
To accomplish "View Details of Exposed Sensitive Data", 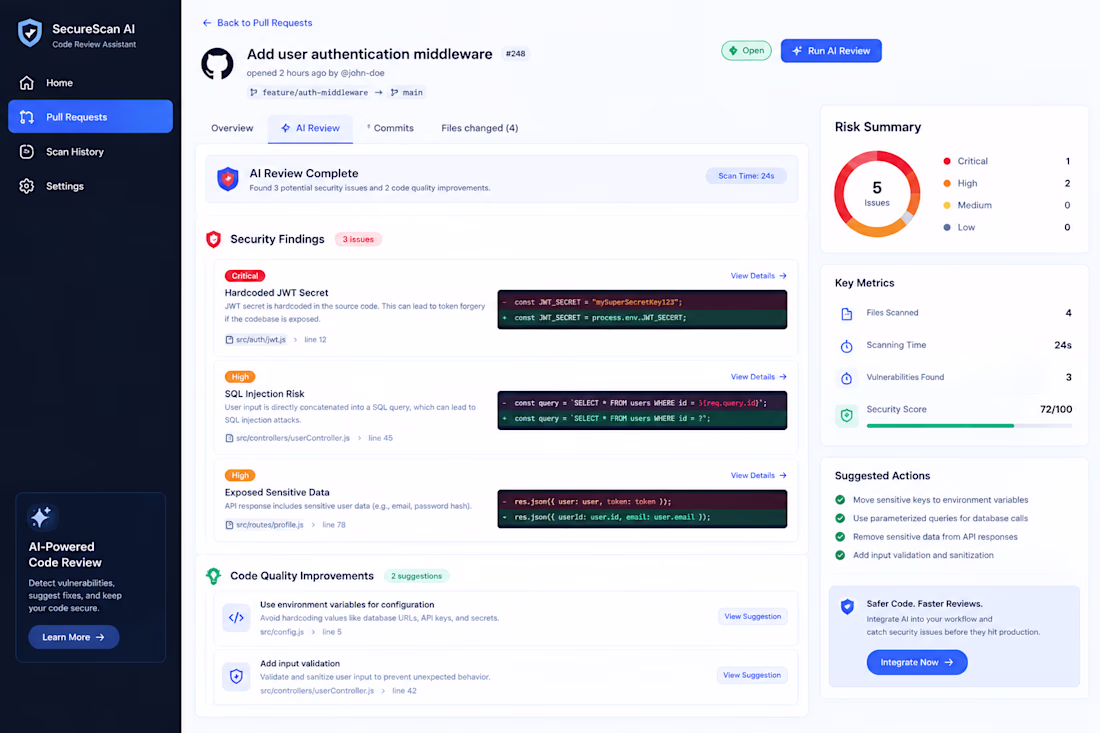I will (758, 476).
